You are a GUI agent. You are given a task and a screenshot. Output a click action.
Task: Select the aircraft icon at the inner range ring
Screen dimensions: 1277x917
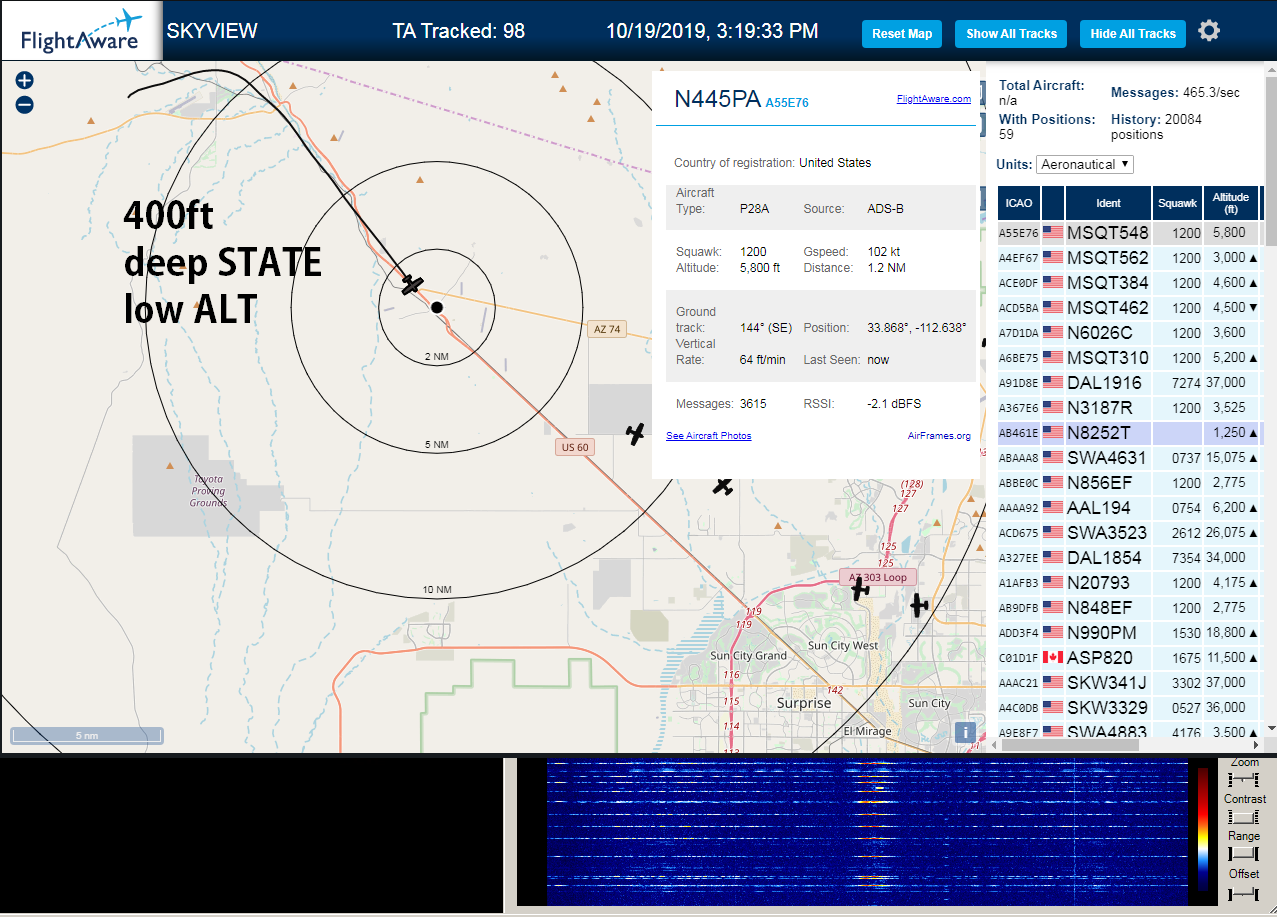[x=412, y=285]
